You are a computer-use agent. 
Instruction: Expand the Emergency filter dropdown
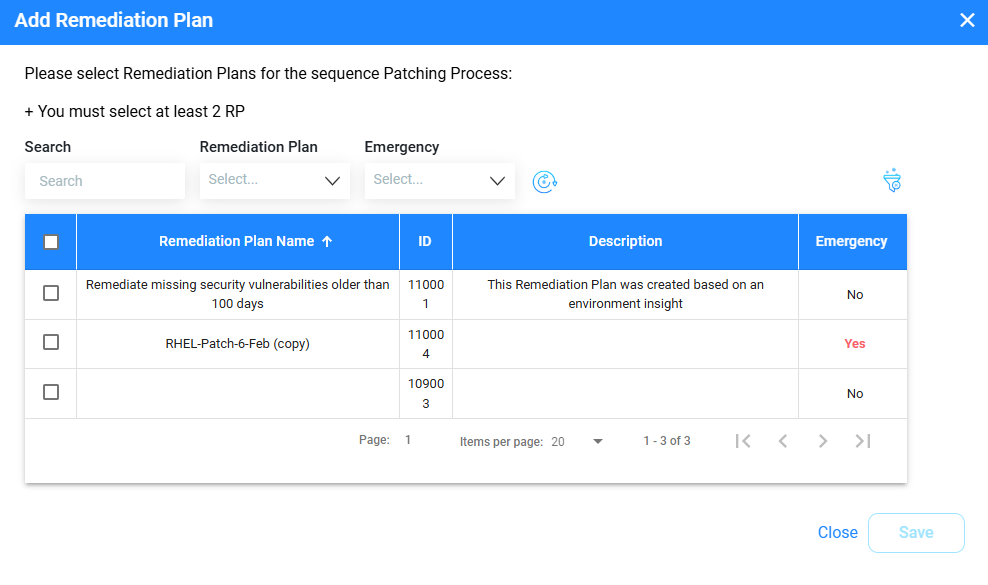[x=440, y=181]
